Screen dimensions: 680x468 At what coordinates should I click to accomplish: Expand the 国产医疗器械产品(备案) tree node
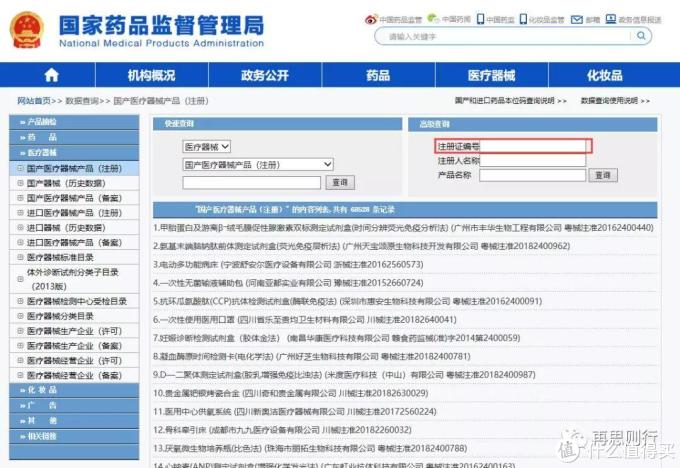point(20,198)
